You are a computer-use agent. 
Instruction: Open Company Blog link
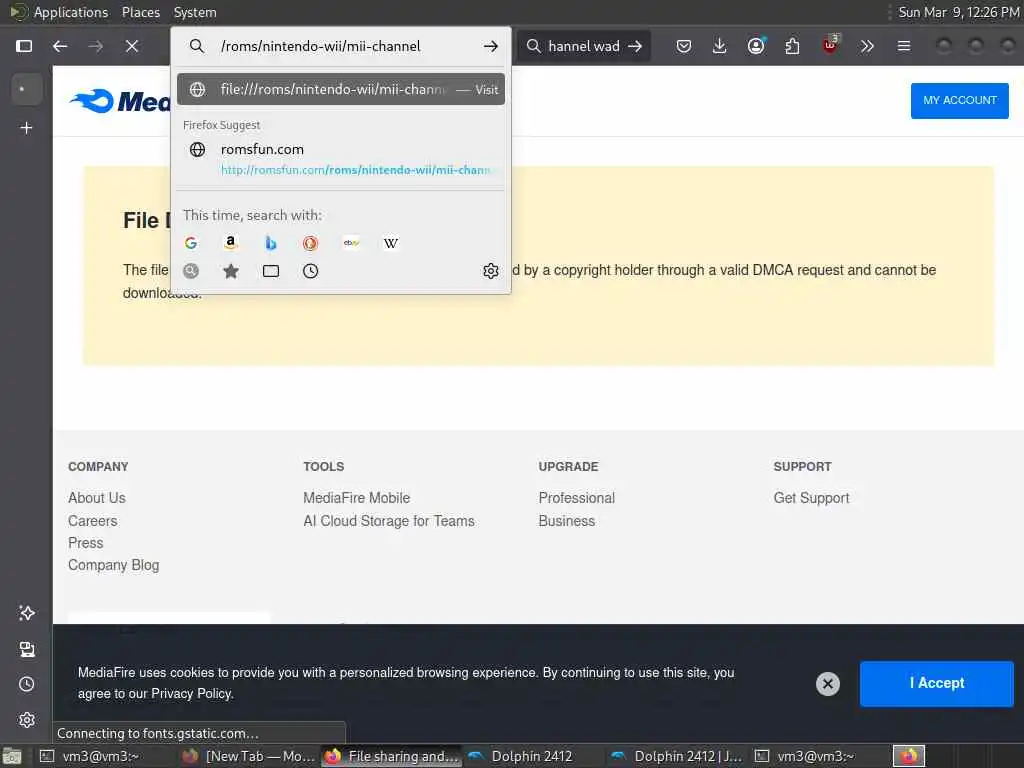pos(114,565)
